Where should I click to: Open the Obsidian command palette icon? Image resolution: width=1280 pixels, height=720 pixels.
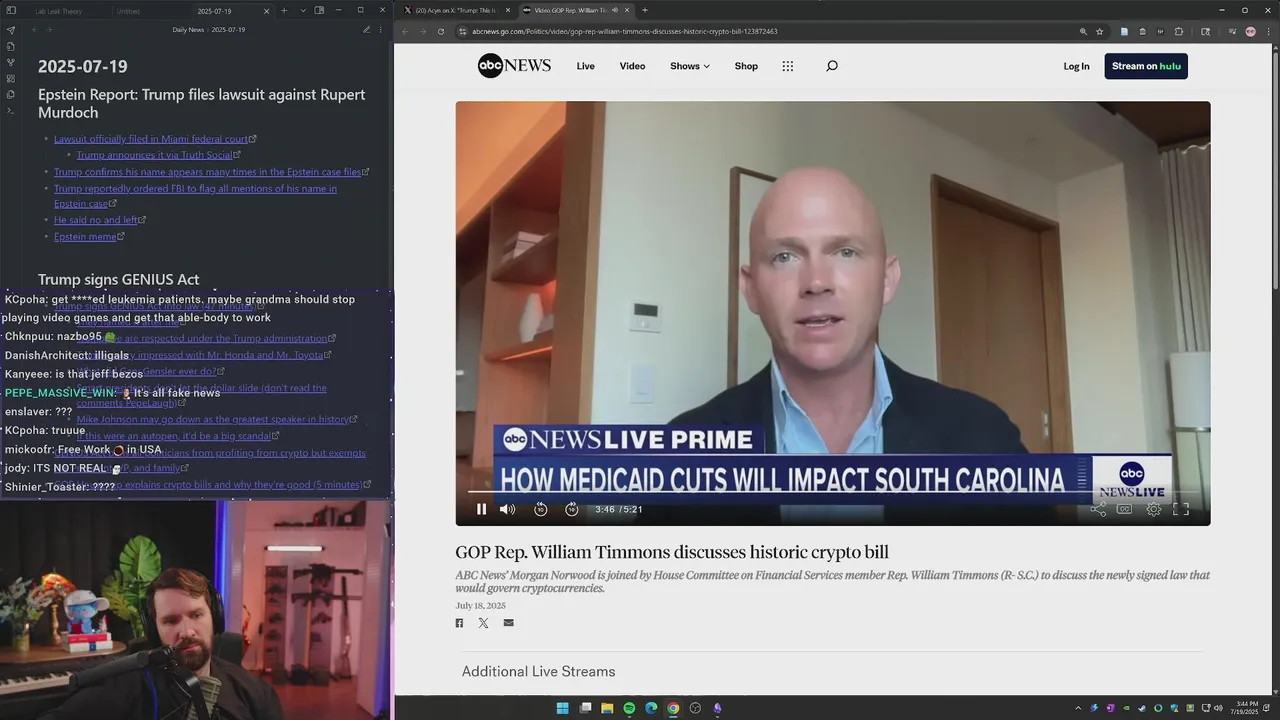coord(11,110)
